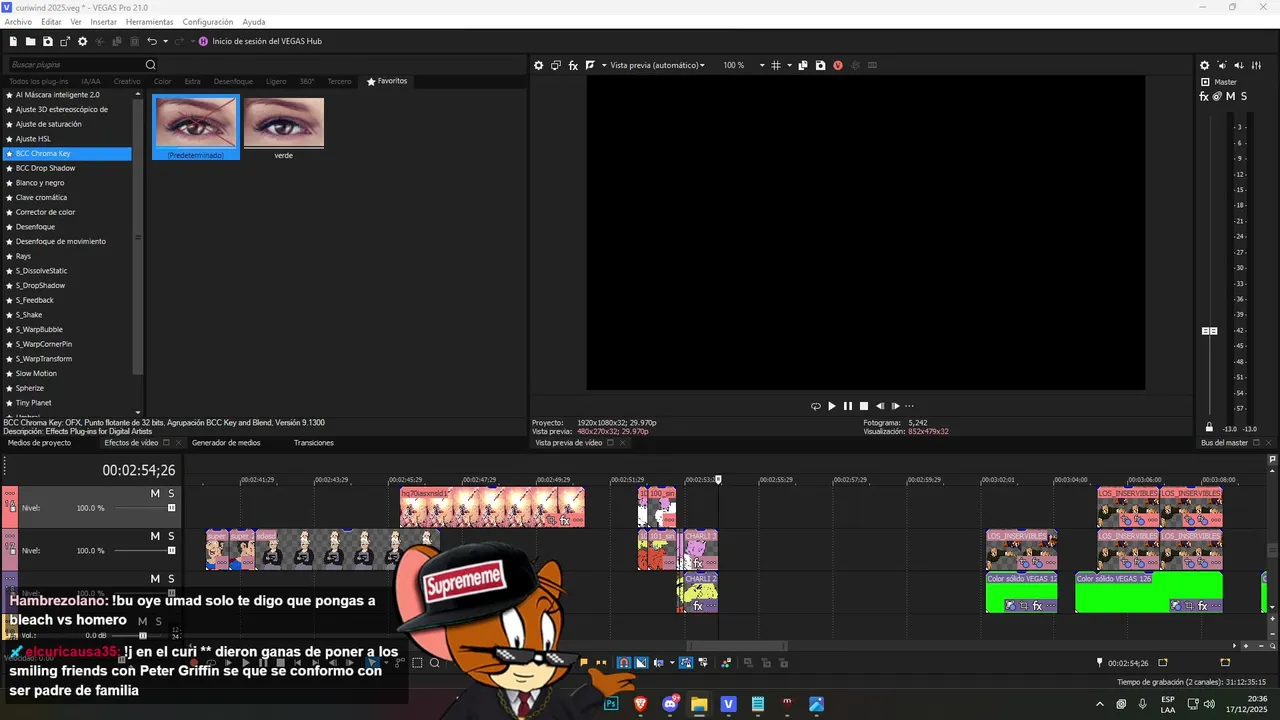Viewport: 1280px width, 720px height.
Task: Create a new project with the New icon
Action: 13,41
